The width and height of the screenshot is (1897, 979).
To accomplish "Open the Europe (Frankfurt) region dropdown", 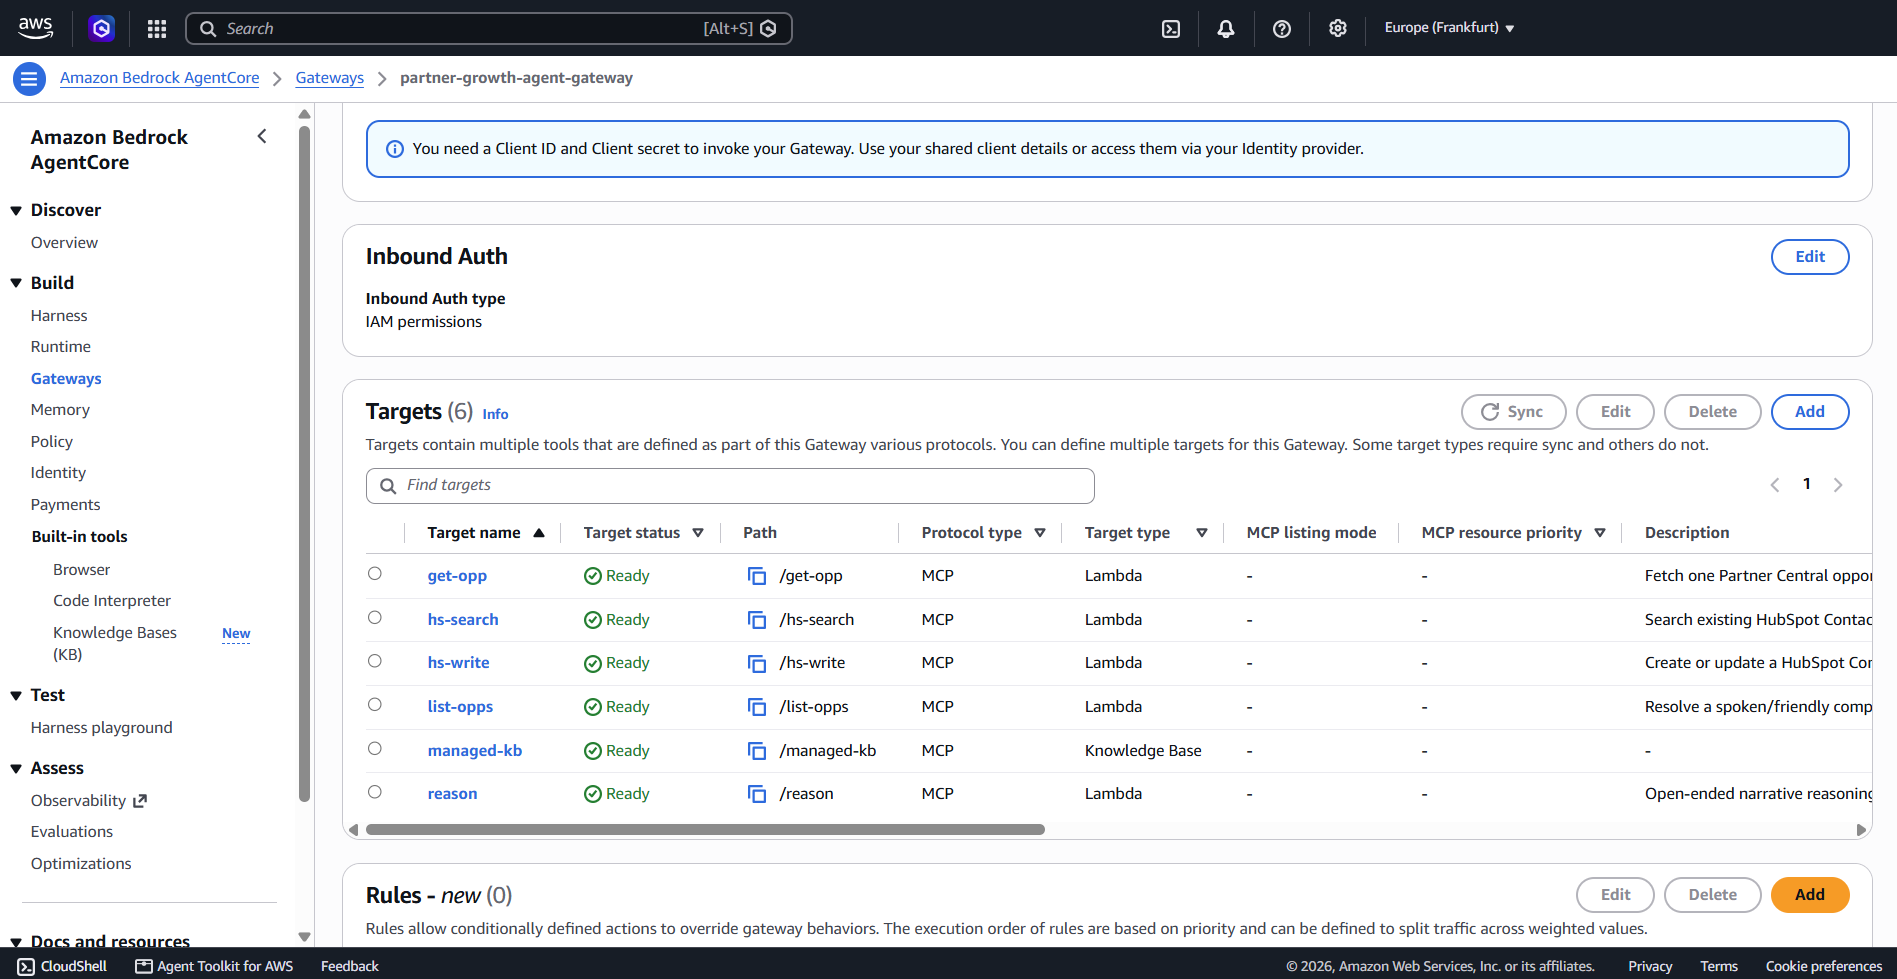I will 1449,28.
